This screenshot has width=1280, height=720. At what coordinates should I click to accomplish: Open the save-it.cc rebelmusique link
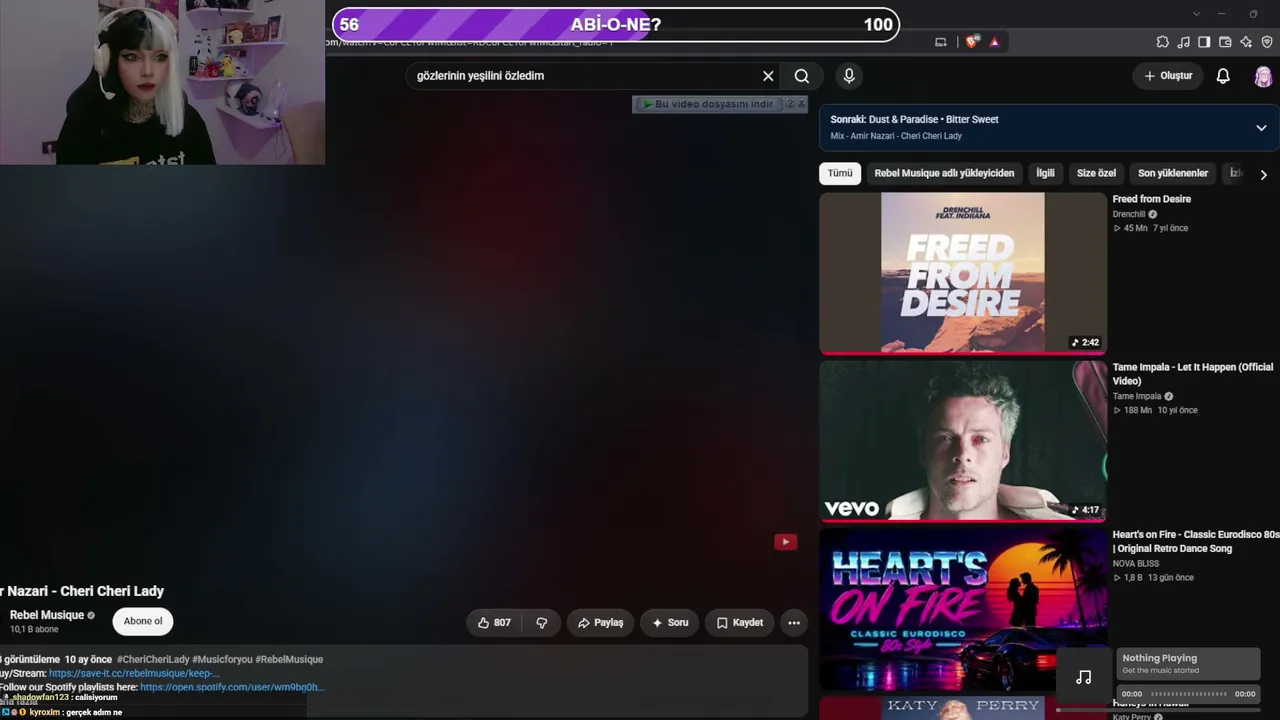coord(134,673)
